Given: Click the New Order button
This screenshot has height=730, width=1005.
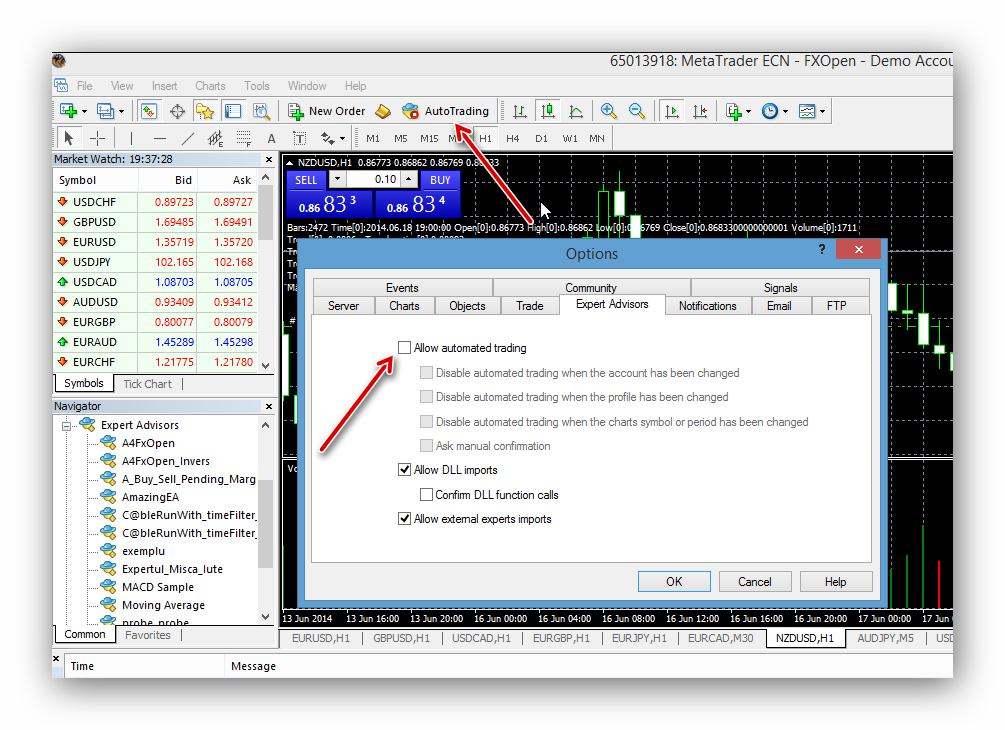Looking at the screenshot, I should [x=327, y=112].
